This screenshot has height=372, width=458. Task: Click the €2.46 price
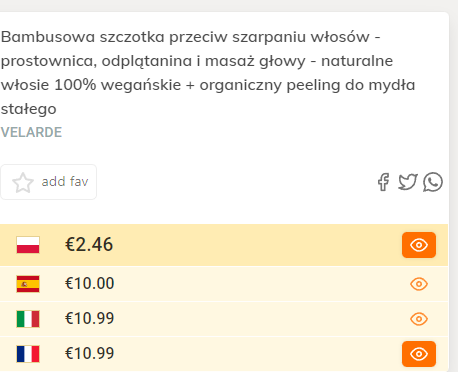[89, 245]
